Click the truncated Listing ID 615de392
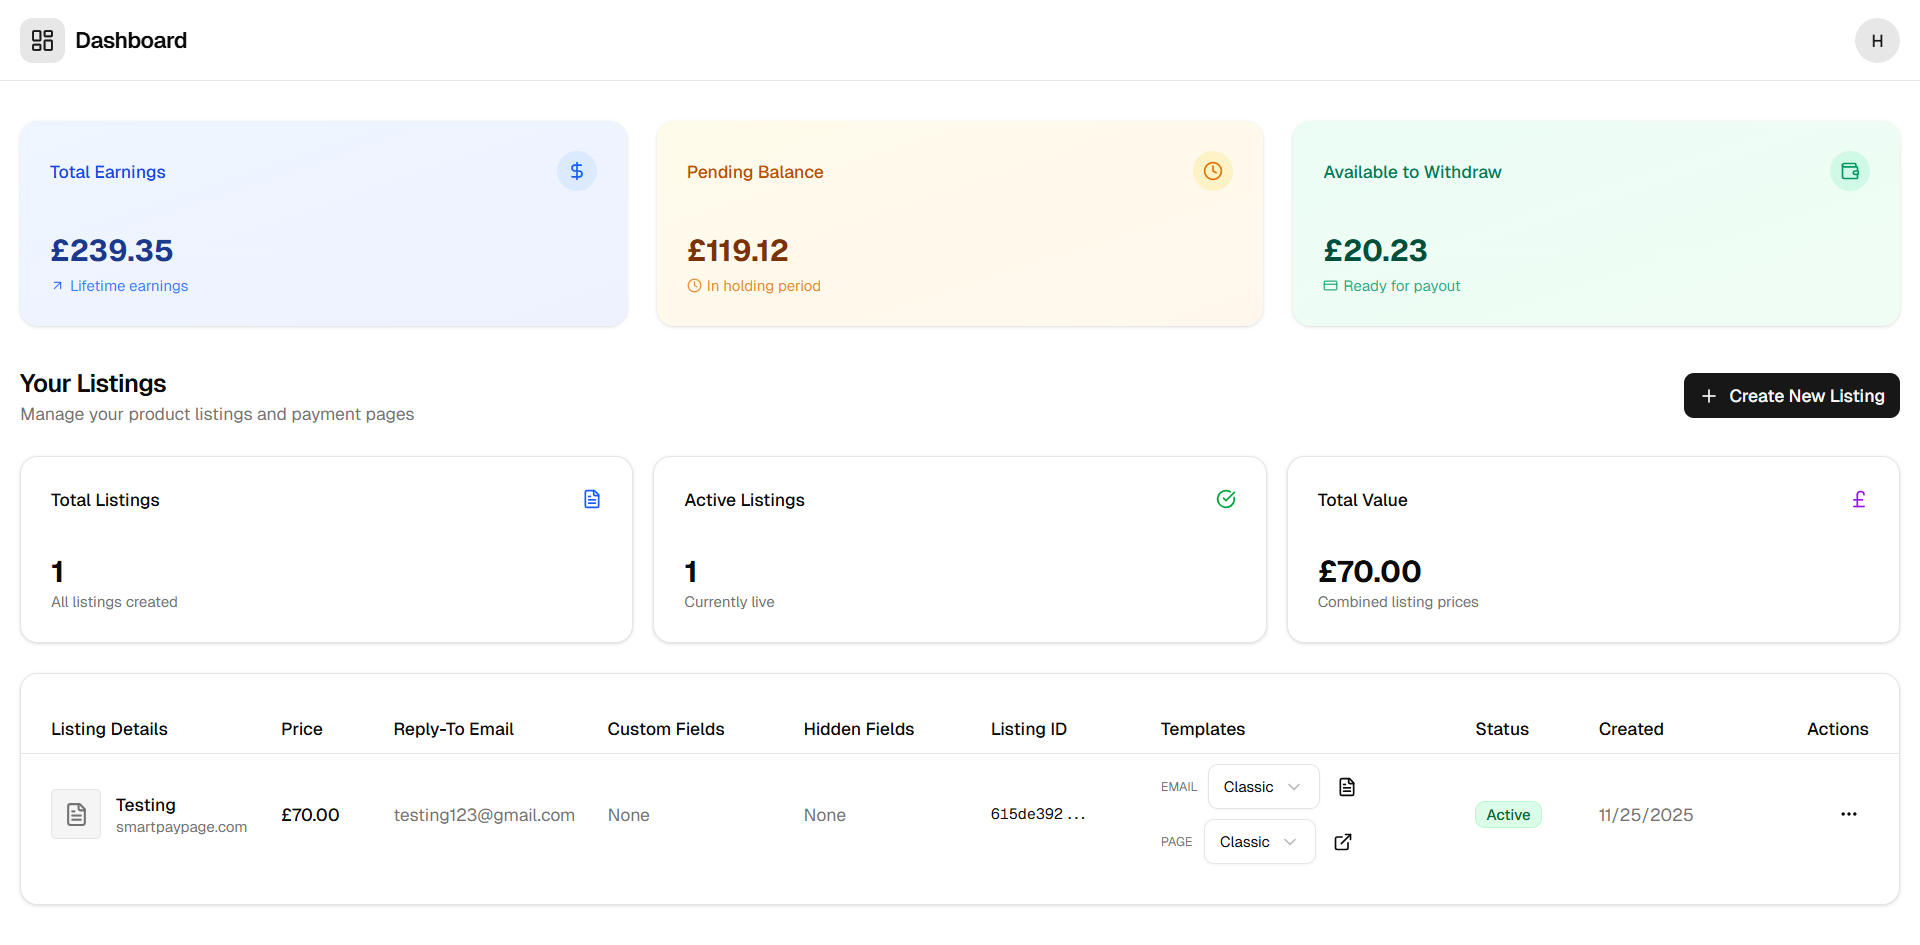This screenshot has width=1920, height=945. coord(1038,813)
